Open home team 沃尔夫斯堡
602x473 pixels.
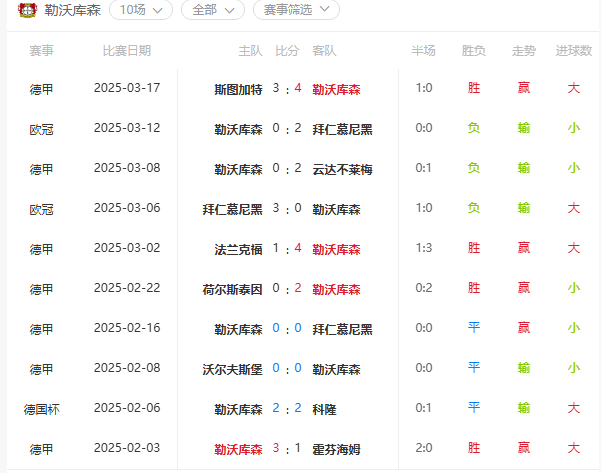tap(232, 369)
